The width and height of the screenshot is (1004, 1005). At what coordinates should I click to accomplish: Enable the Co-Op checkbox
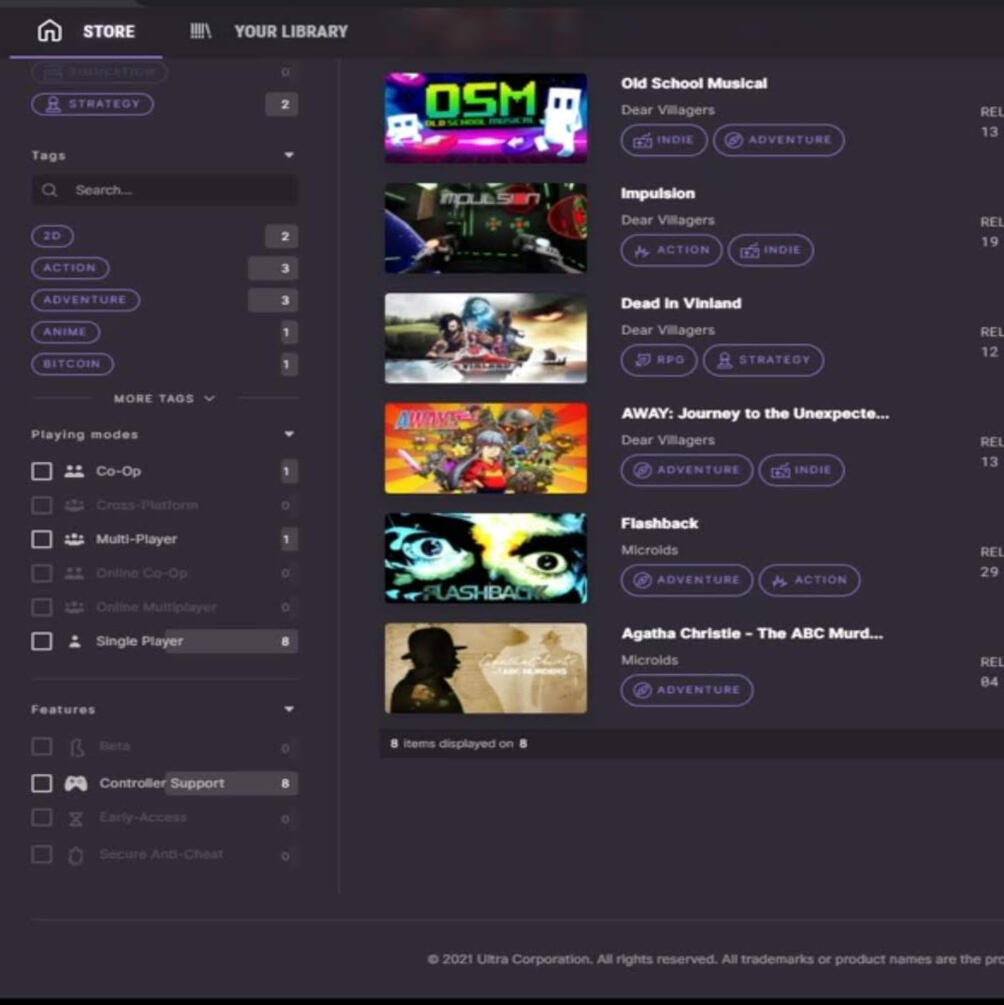click(x=42, y=471)
